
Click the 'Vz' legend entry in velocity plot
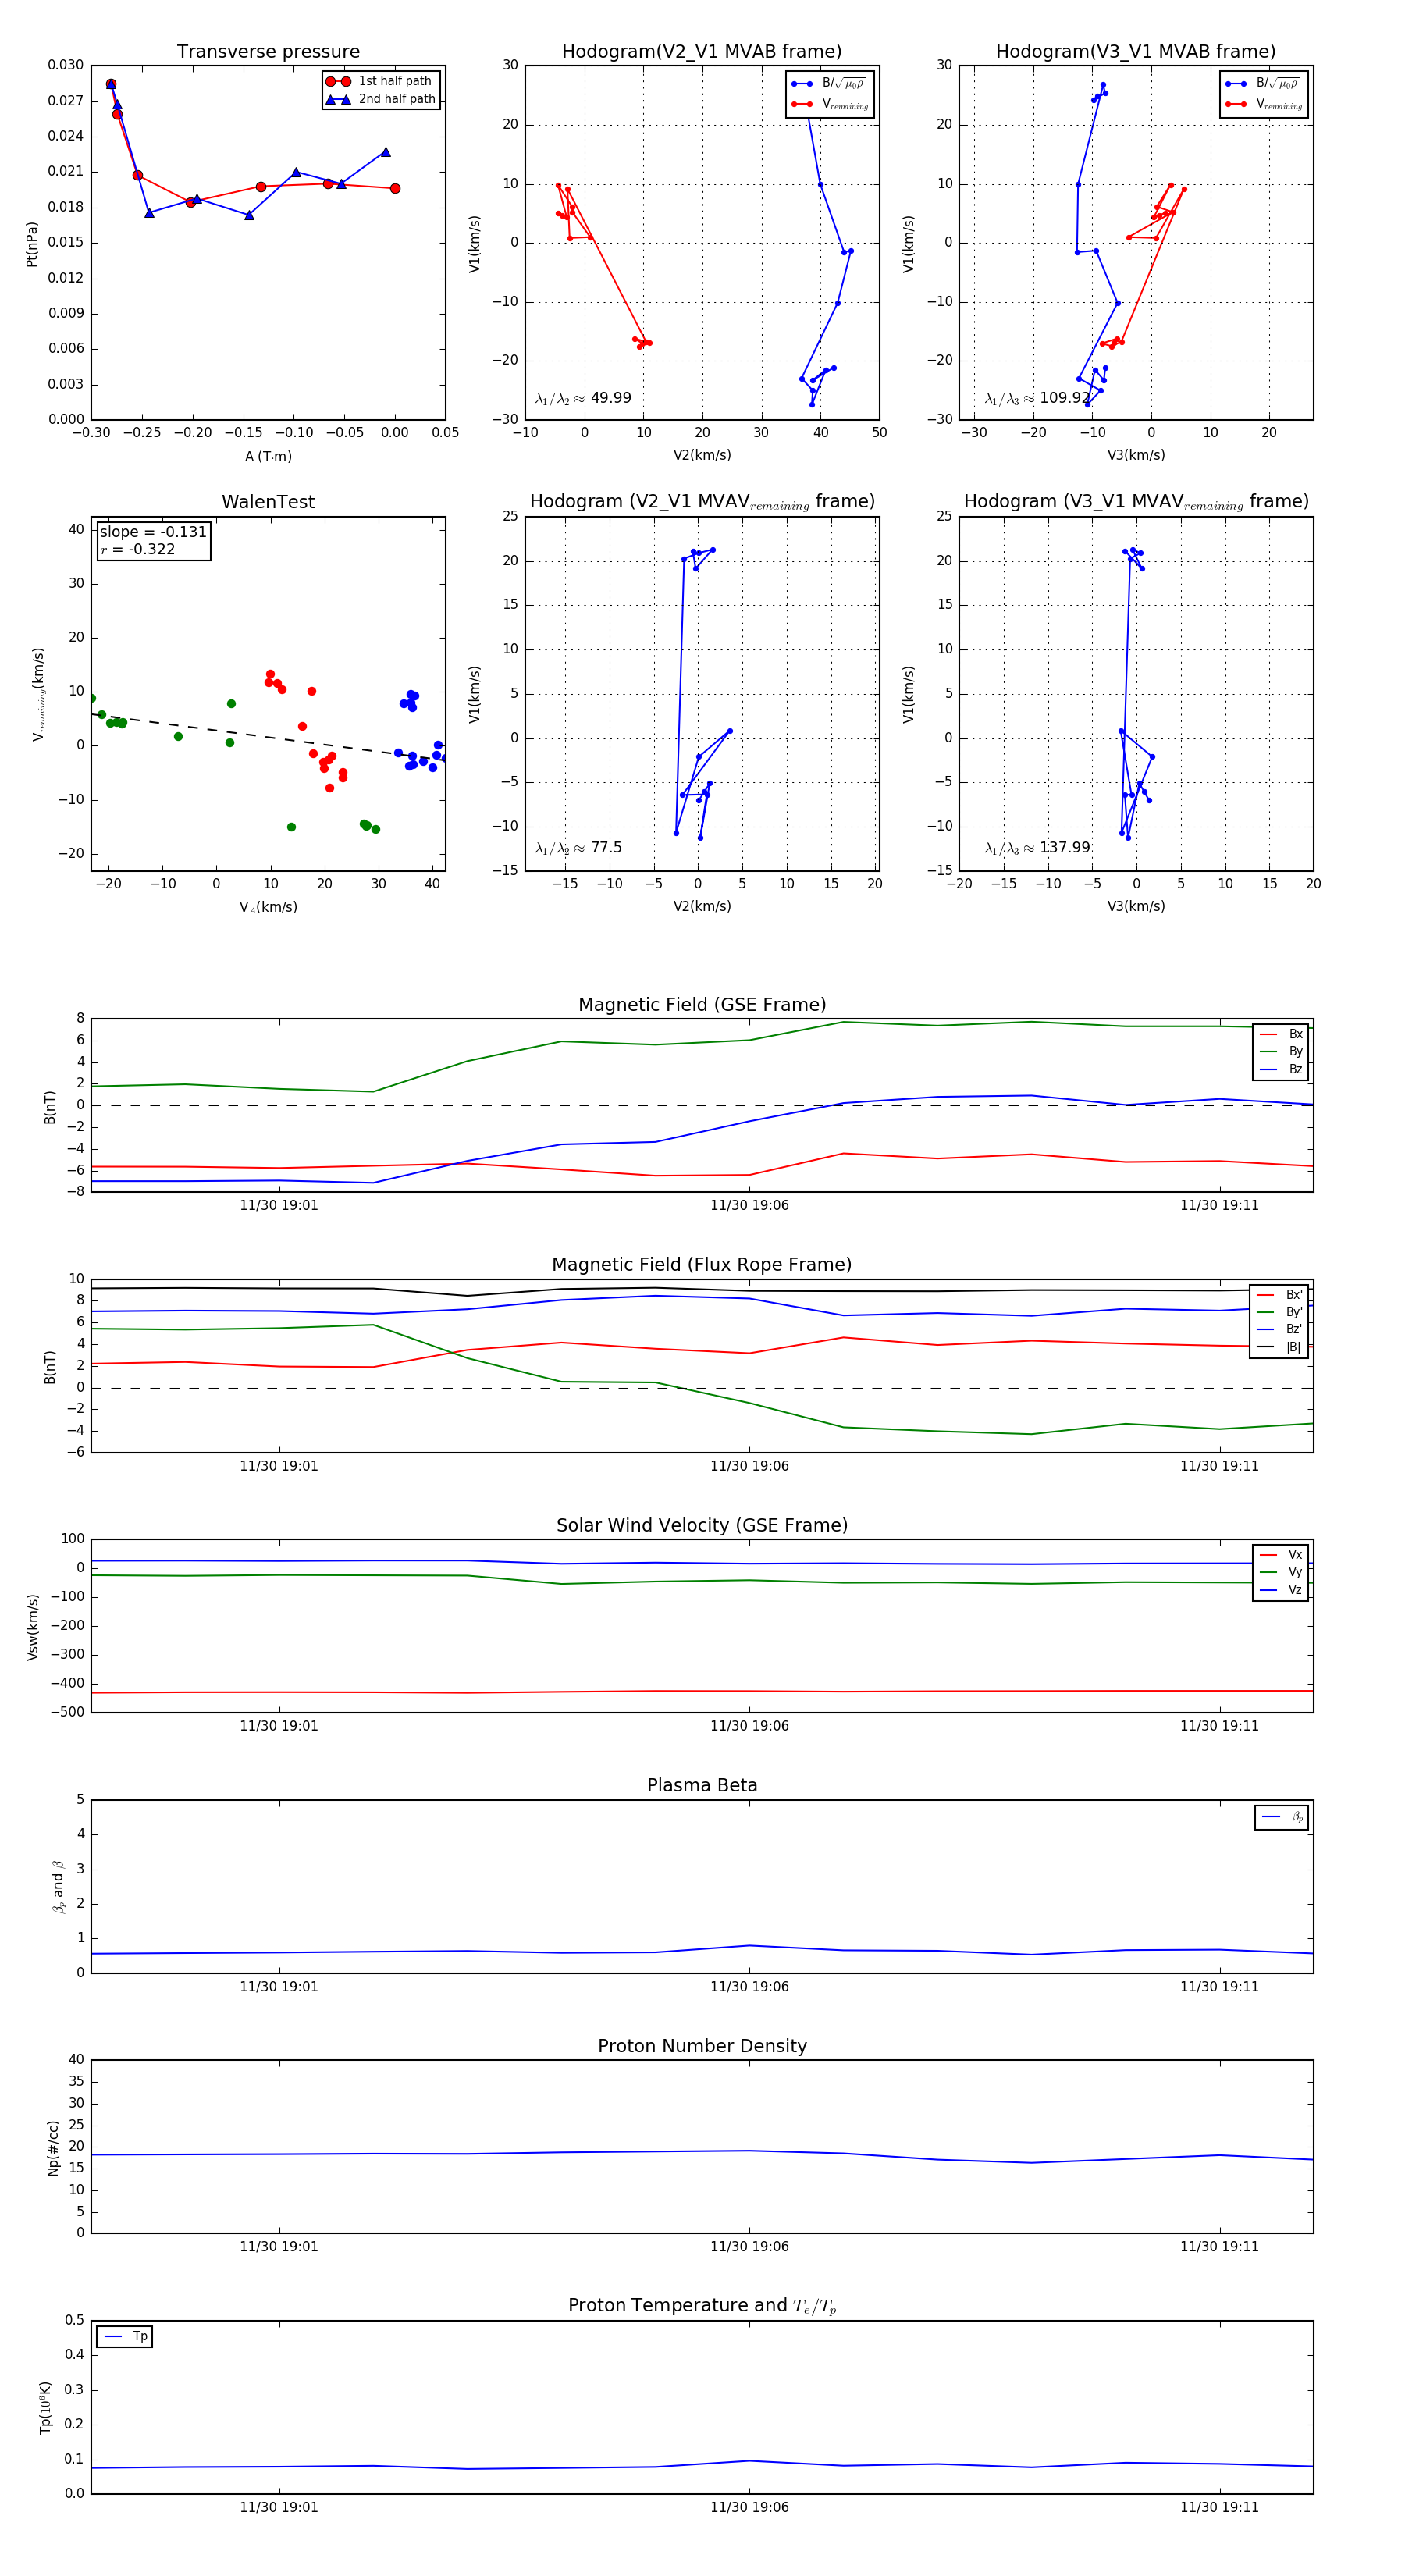tap(1281, 1590)
